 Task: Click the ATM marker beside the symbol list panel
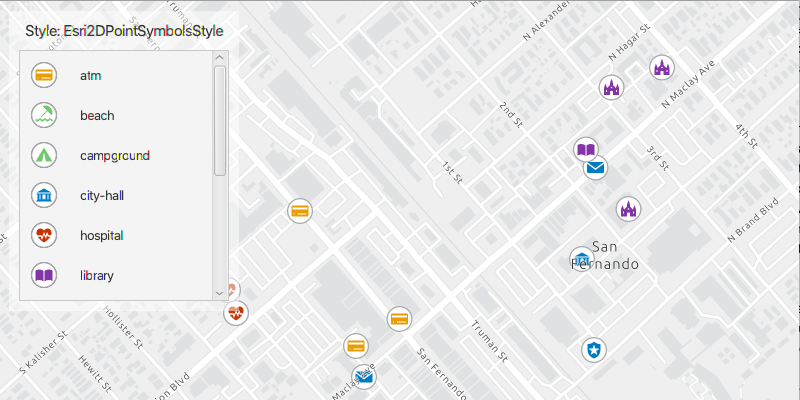coord(299,211)
